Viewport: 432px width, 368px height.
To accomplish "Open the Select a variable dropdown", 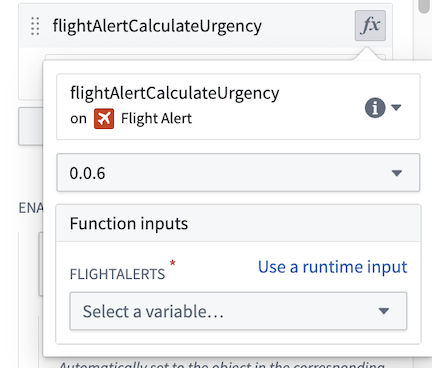I will click(x=238, y=311).
